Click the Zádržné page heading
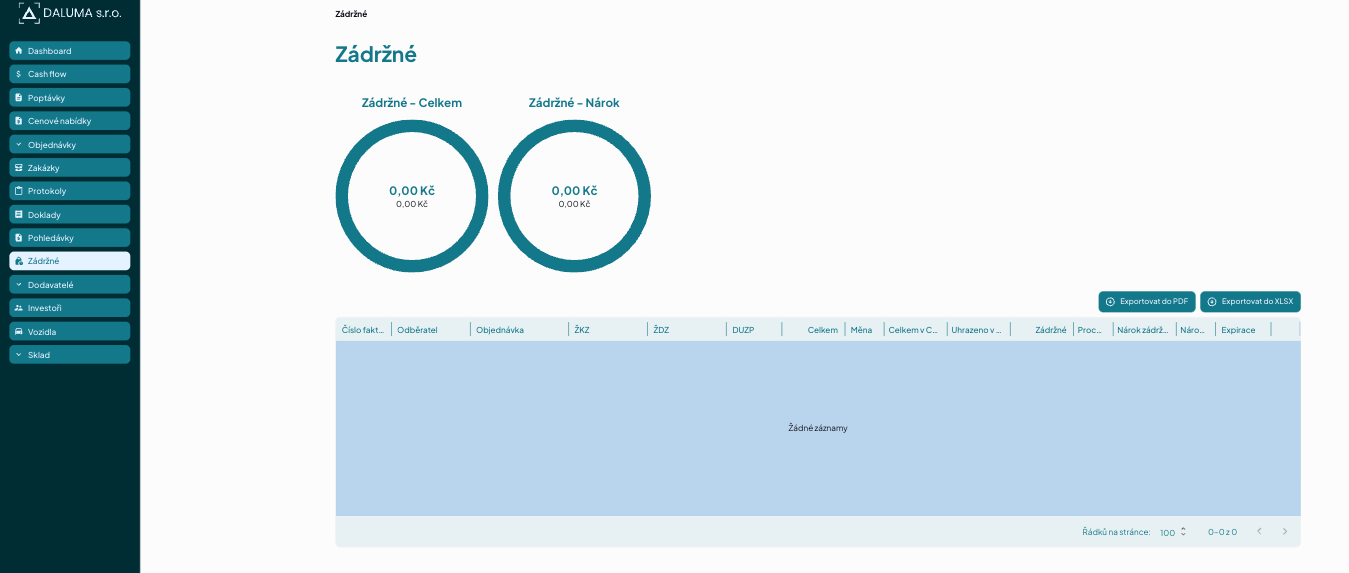 click(x=376, y=54)
